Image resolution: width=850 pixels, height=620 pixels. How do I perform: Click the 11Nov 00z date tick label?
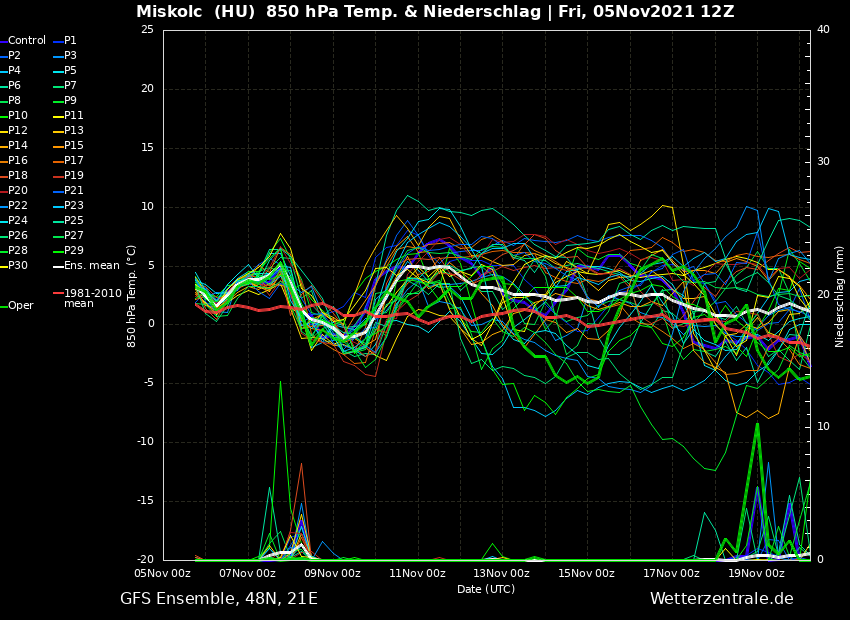point(417,574)
